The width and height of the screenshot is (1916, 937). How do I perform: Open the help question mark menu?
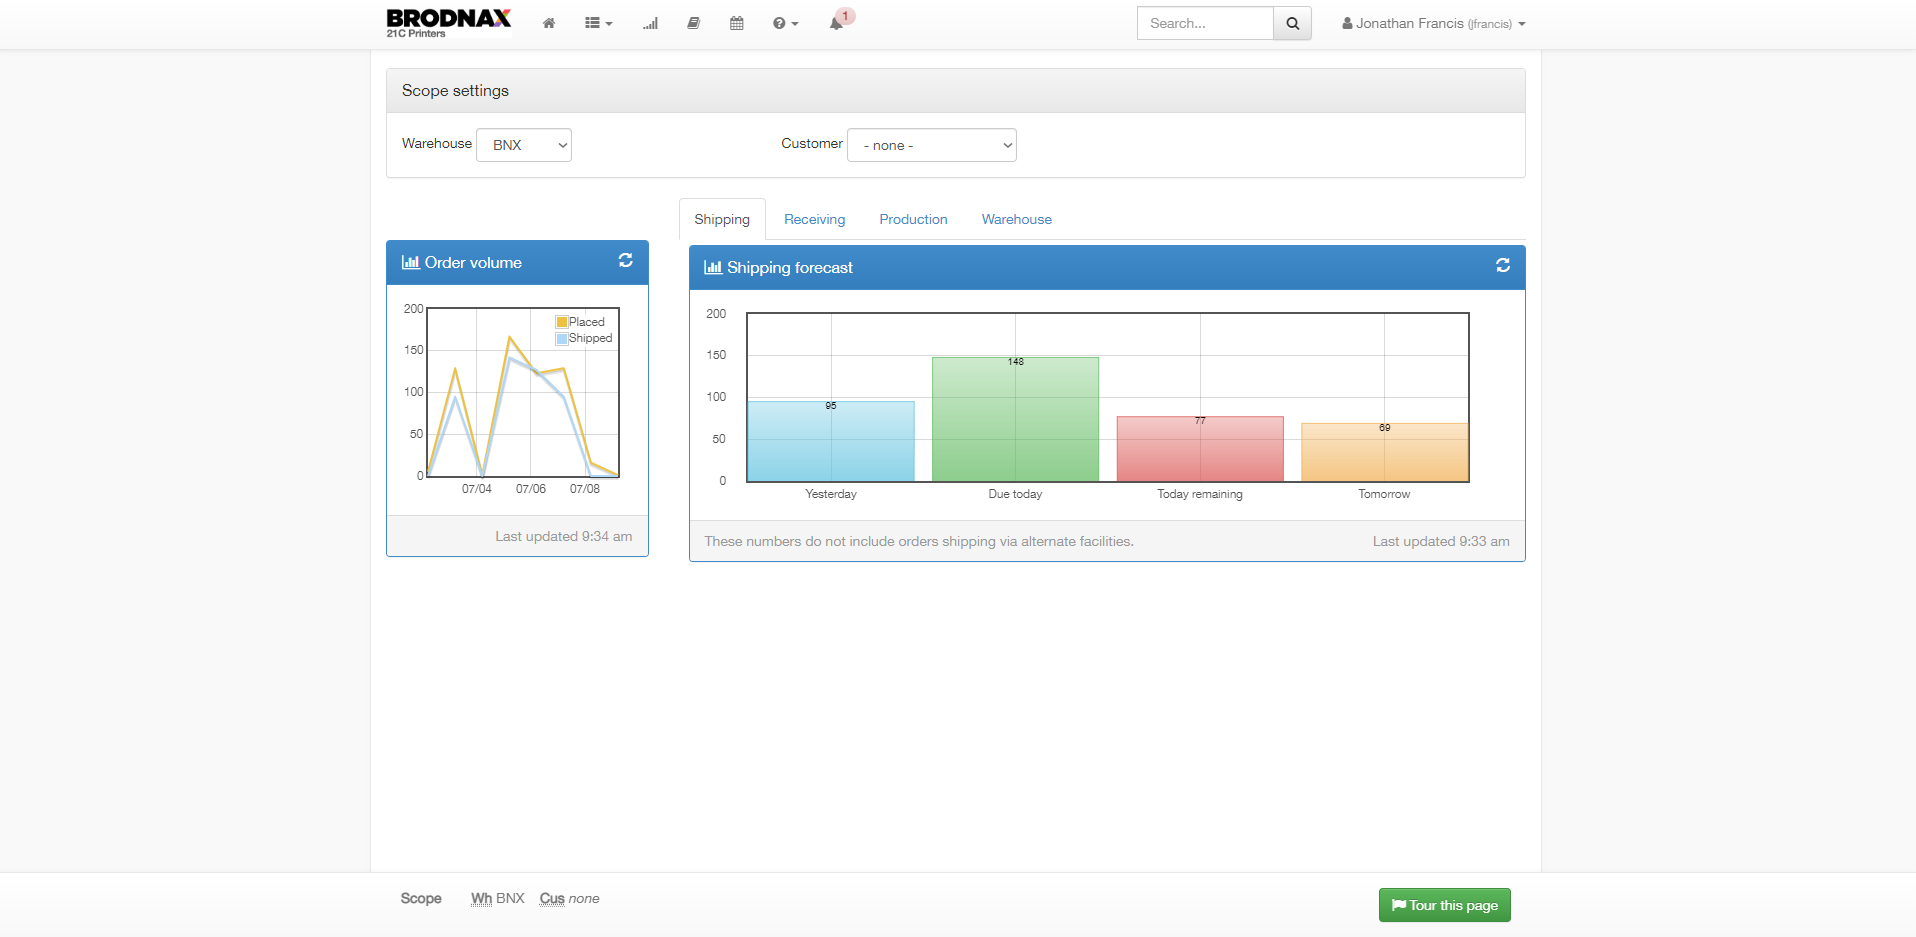(x=785, y=23)
